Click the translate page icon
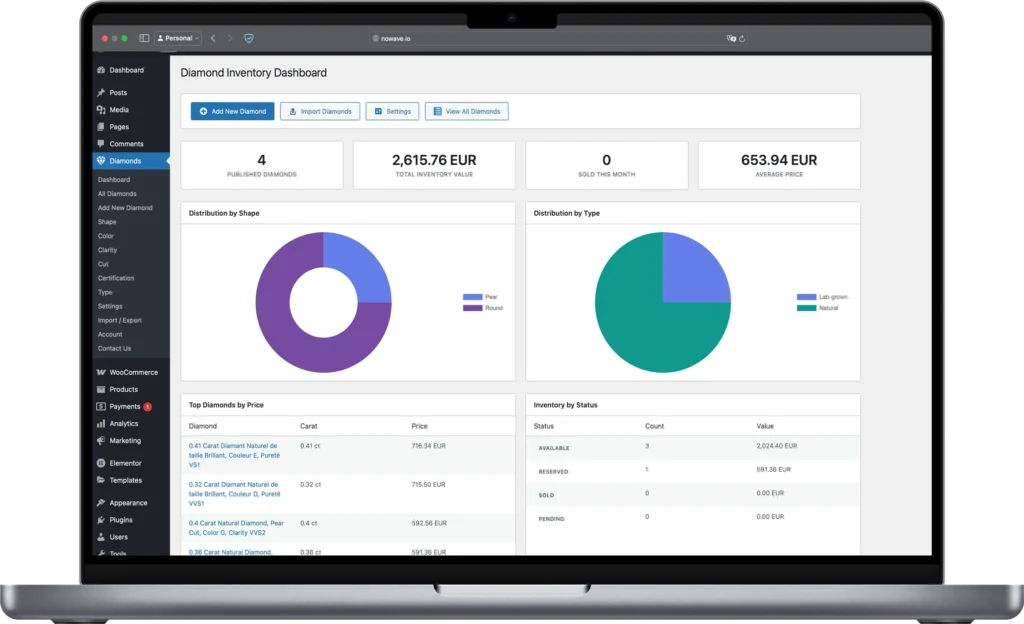Image resolution: width=1024 pixels, height=624 pixels. click(731, 38)
